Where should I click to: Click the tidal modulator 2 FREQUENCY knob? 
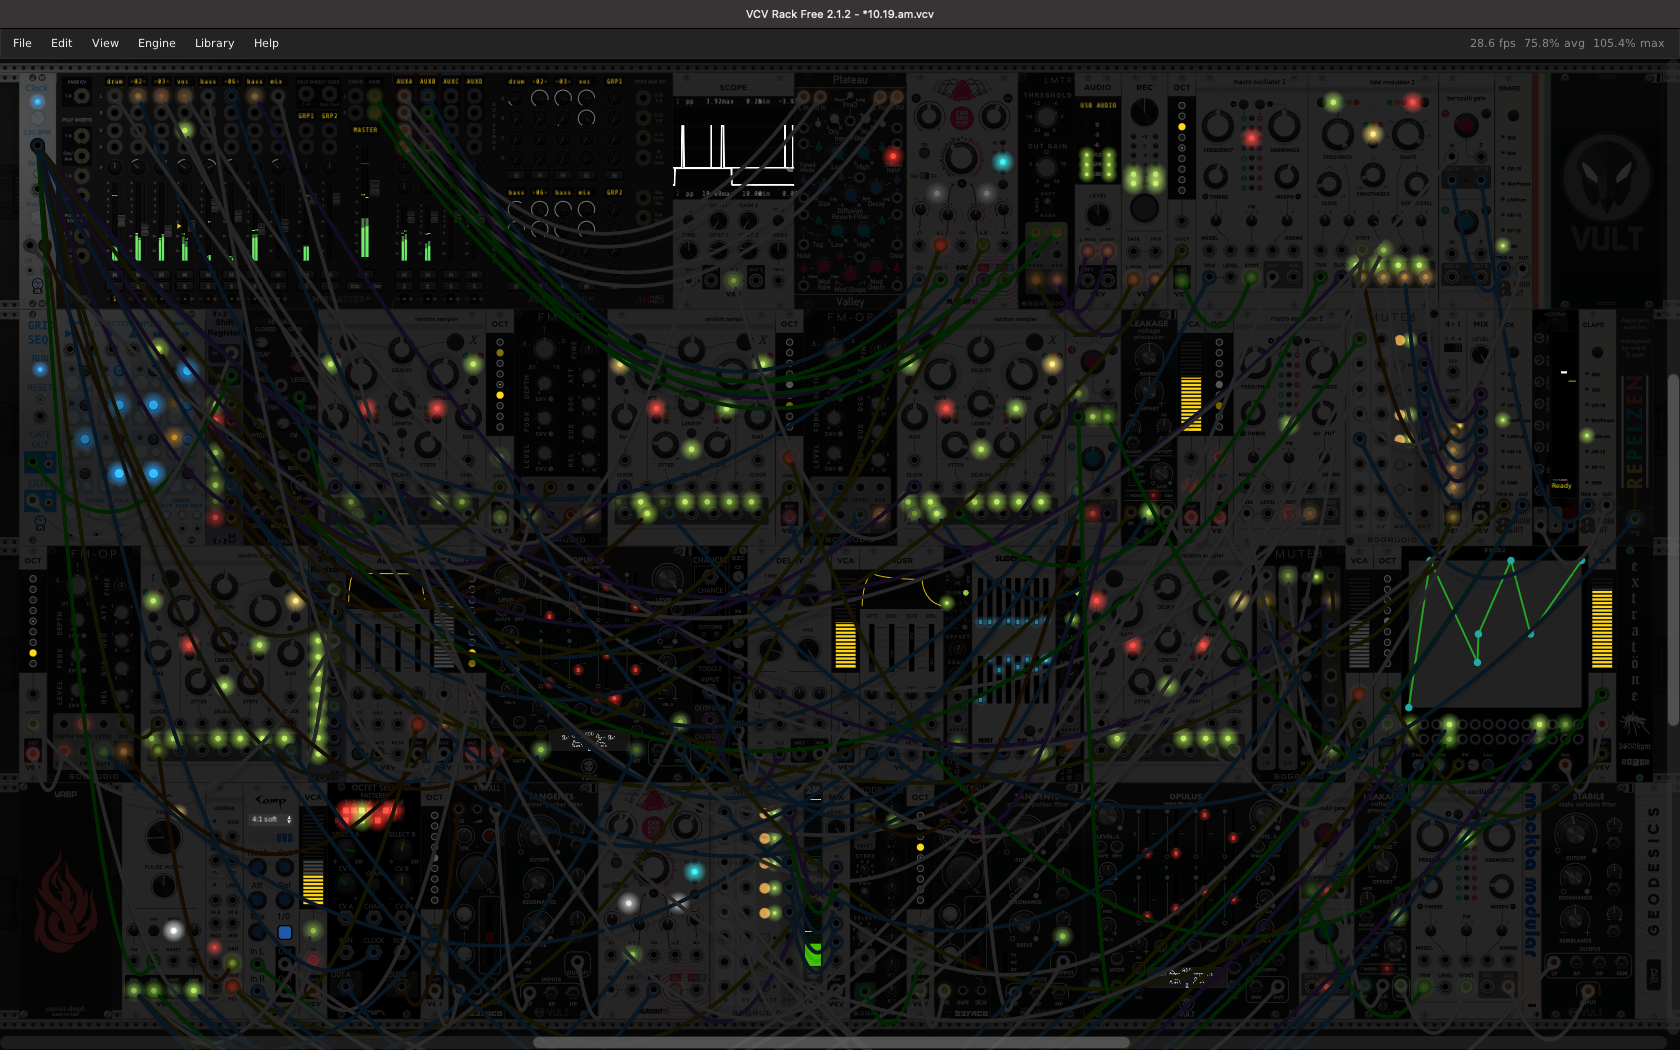pyautogui.click(x=1338, y=133)
